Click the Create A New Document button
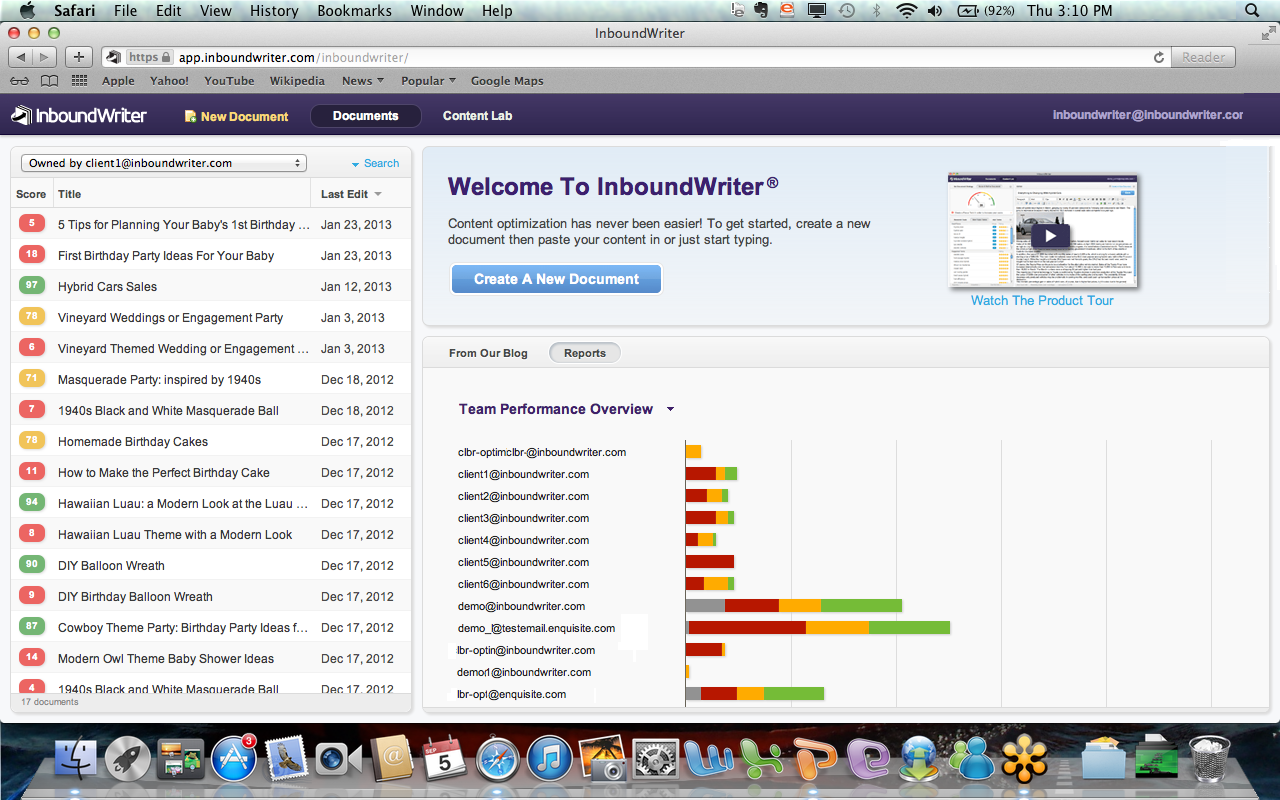Viewport: 1280px width, 800px height. [x=556, y=279]
